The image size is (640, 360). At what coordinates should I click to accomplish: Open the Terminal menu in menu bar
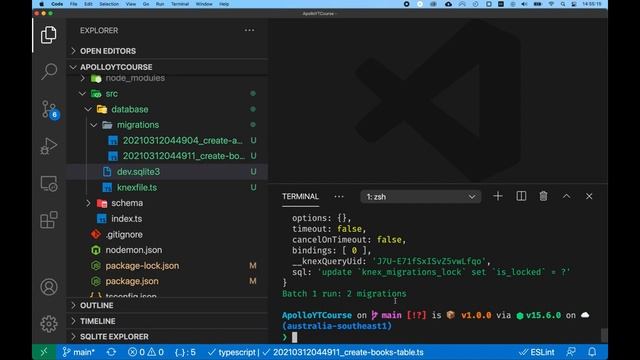[180, 4]
